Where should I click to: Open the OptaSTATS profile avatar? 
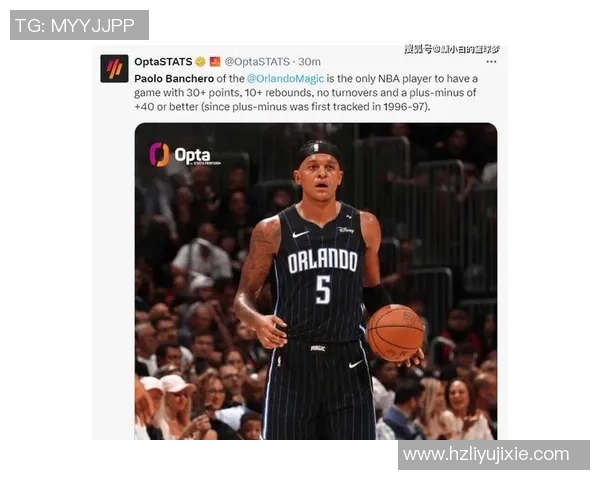click(x=114, y=69)
